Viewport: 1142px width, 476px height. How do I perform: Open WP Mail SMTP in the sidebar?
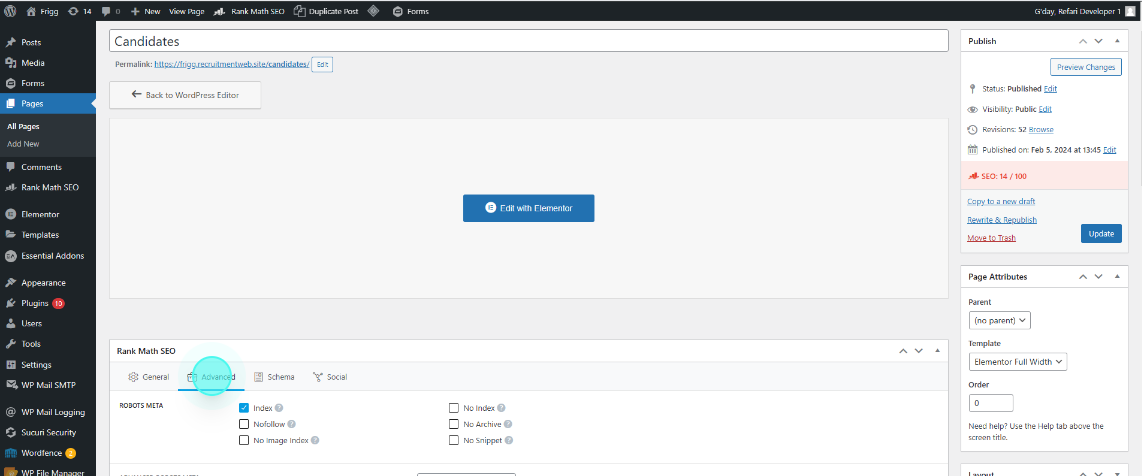point(47,384)
